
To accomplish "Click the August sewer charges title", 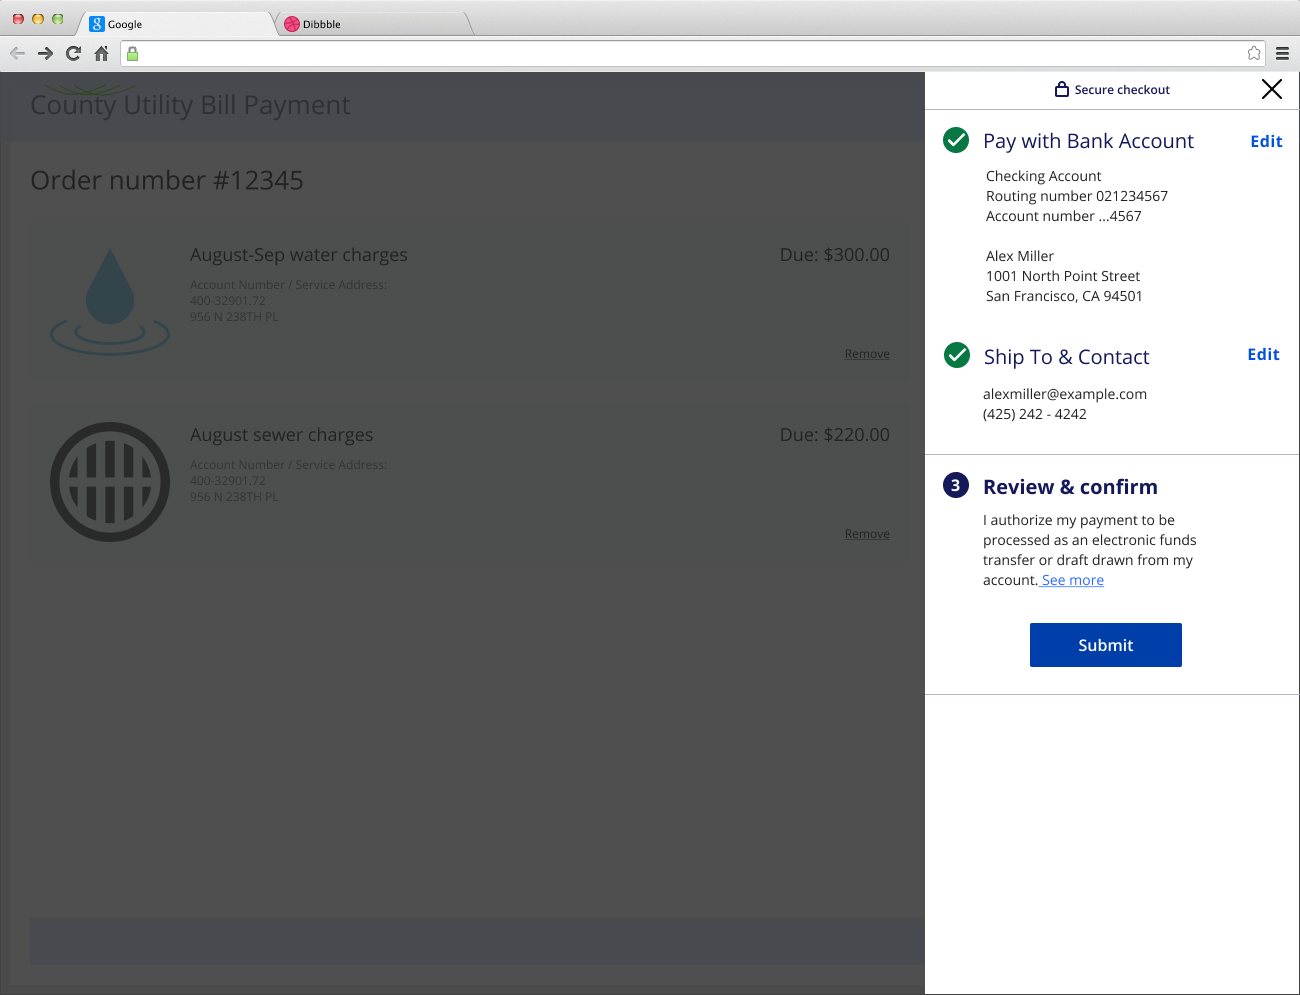I will click(x=281, y=435).
